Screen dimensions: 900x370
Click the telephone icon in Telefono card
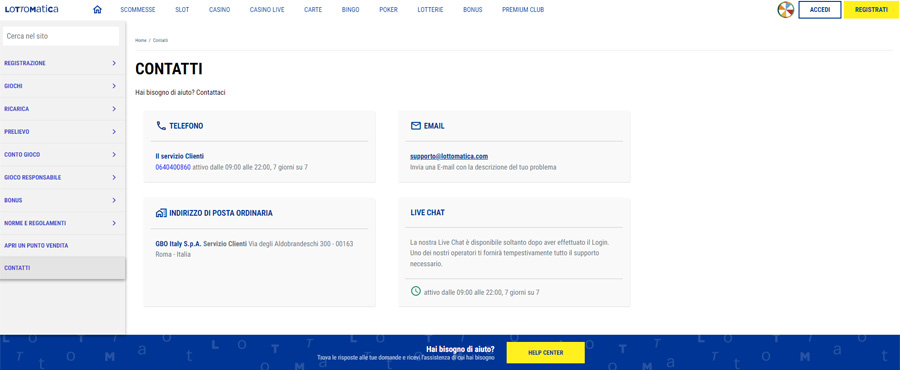coord(161,126)
